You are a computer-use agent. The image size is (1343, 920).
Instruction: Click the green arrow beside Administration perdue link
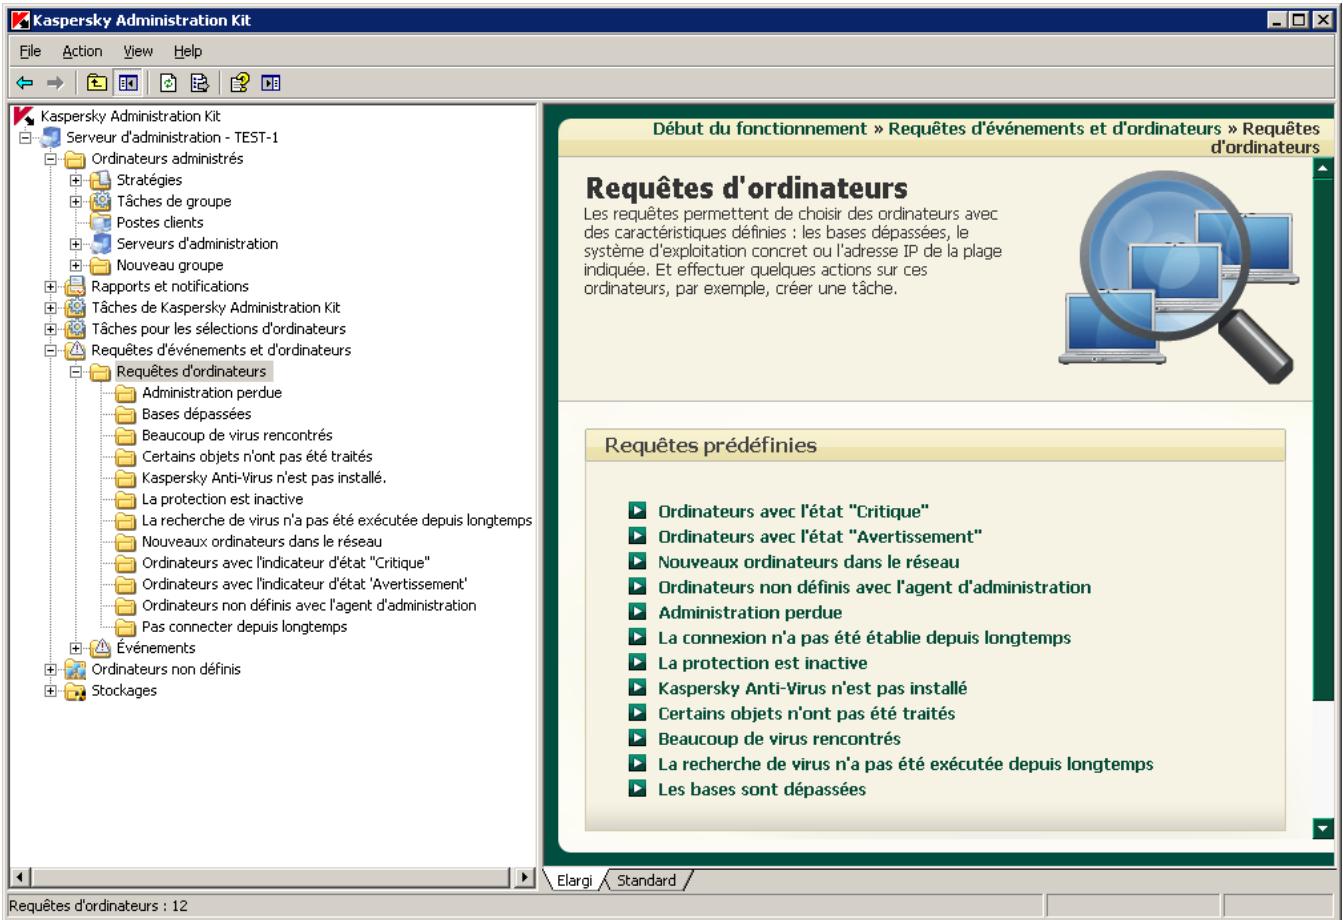tap(636, 612)
